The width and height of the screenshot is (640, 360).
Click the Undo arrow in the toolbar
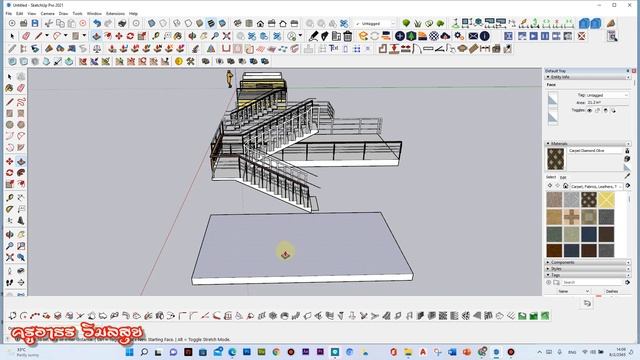pyautogui.click(x=96, y=23)
